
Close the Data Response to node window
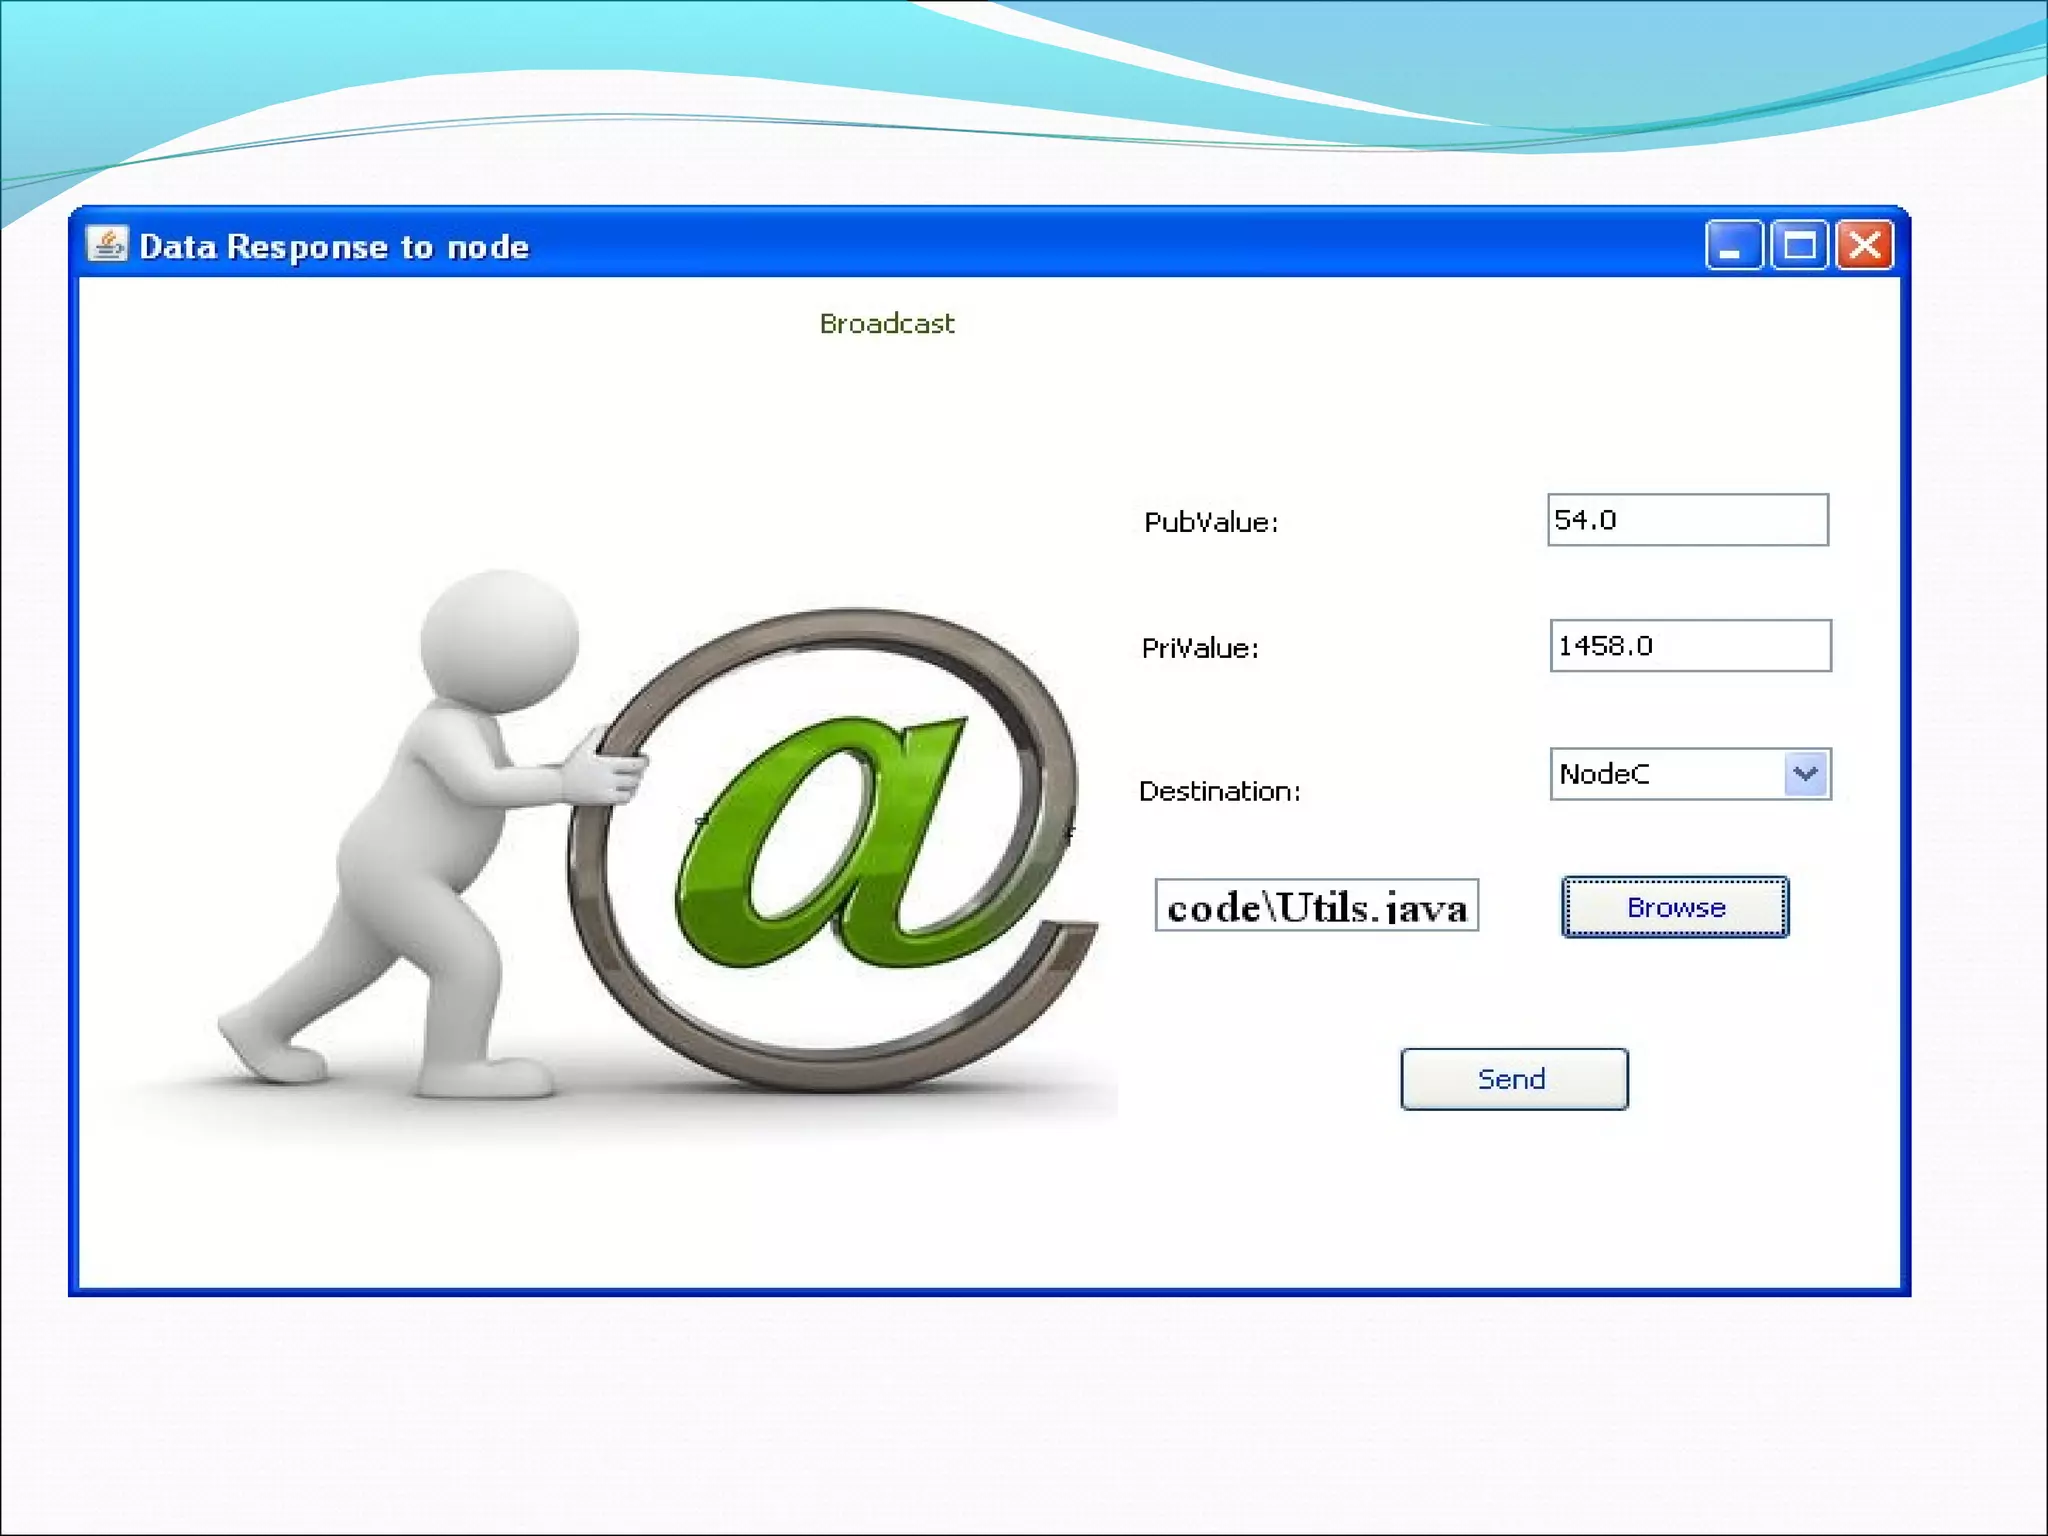pos(1865,245)
